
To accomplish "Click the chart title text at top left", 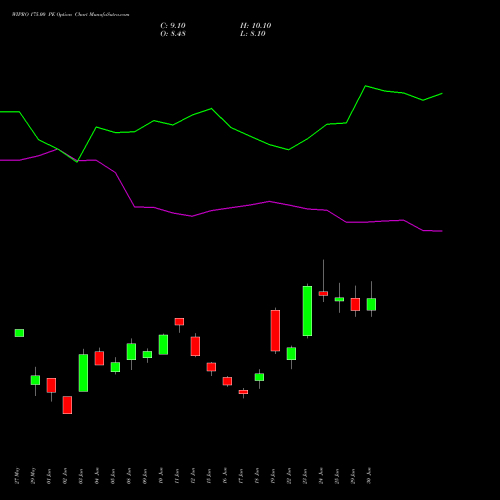I will 71,15.
